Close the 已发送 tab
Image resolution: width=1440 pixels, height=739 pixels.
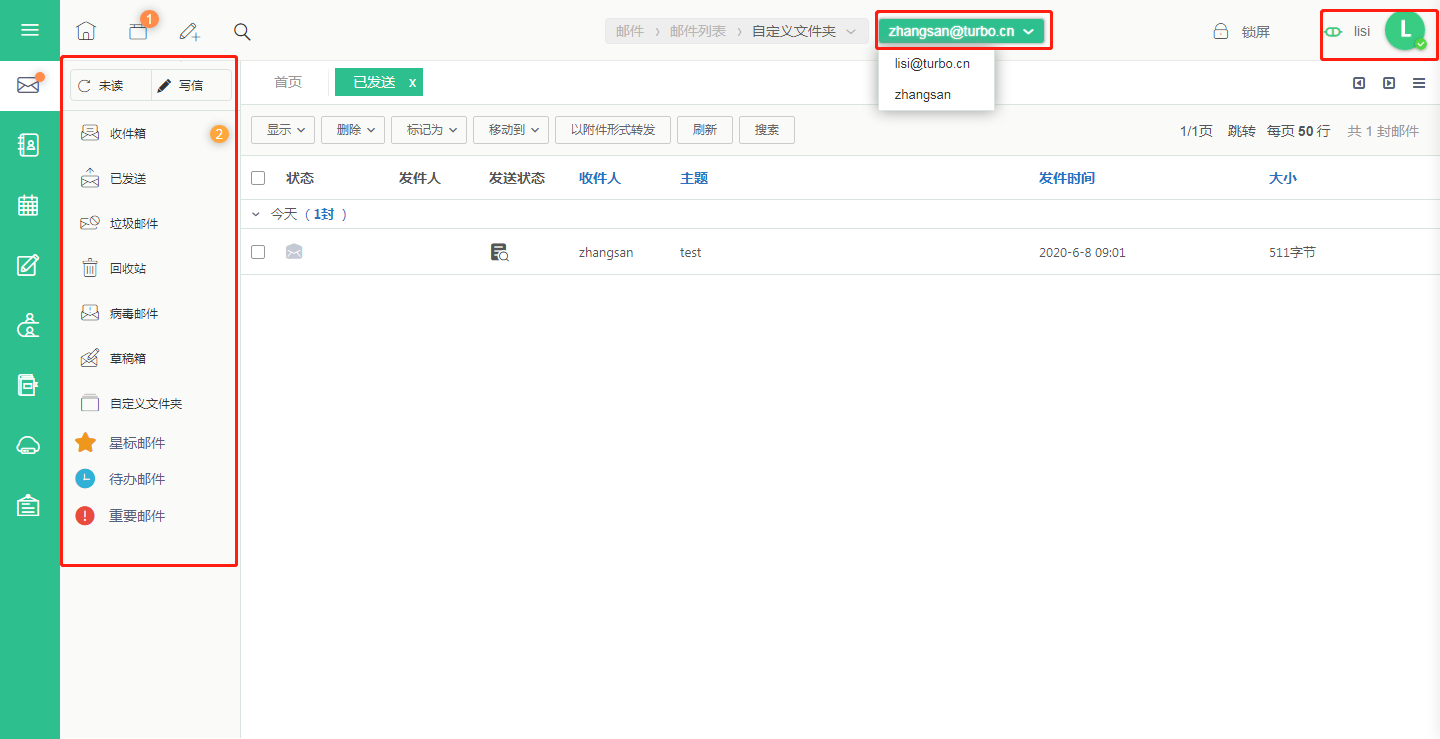(x=412, y=82)
